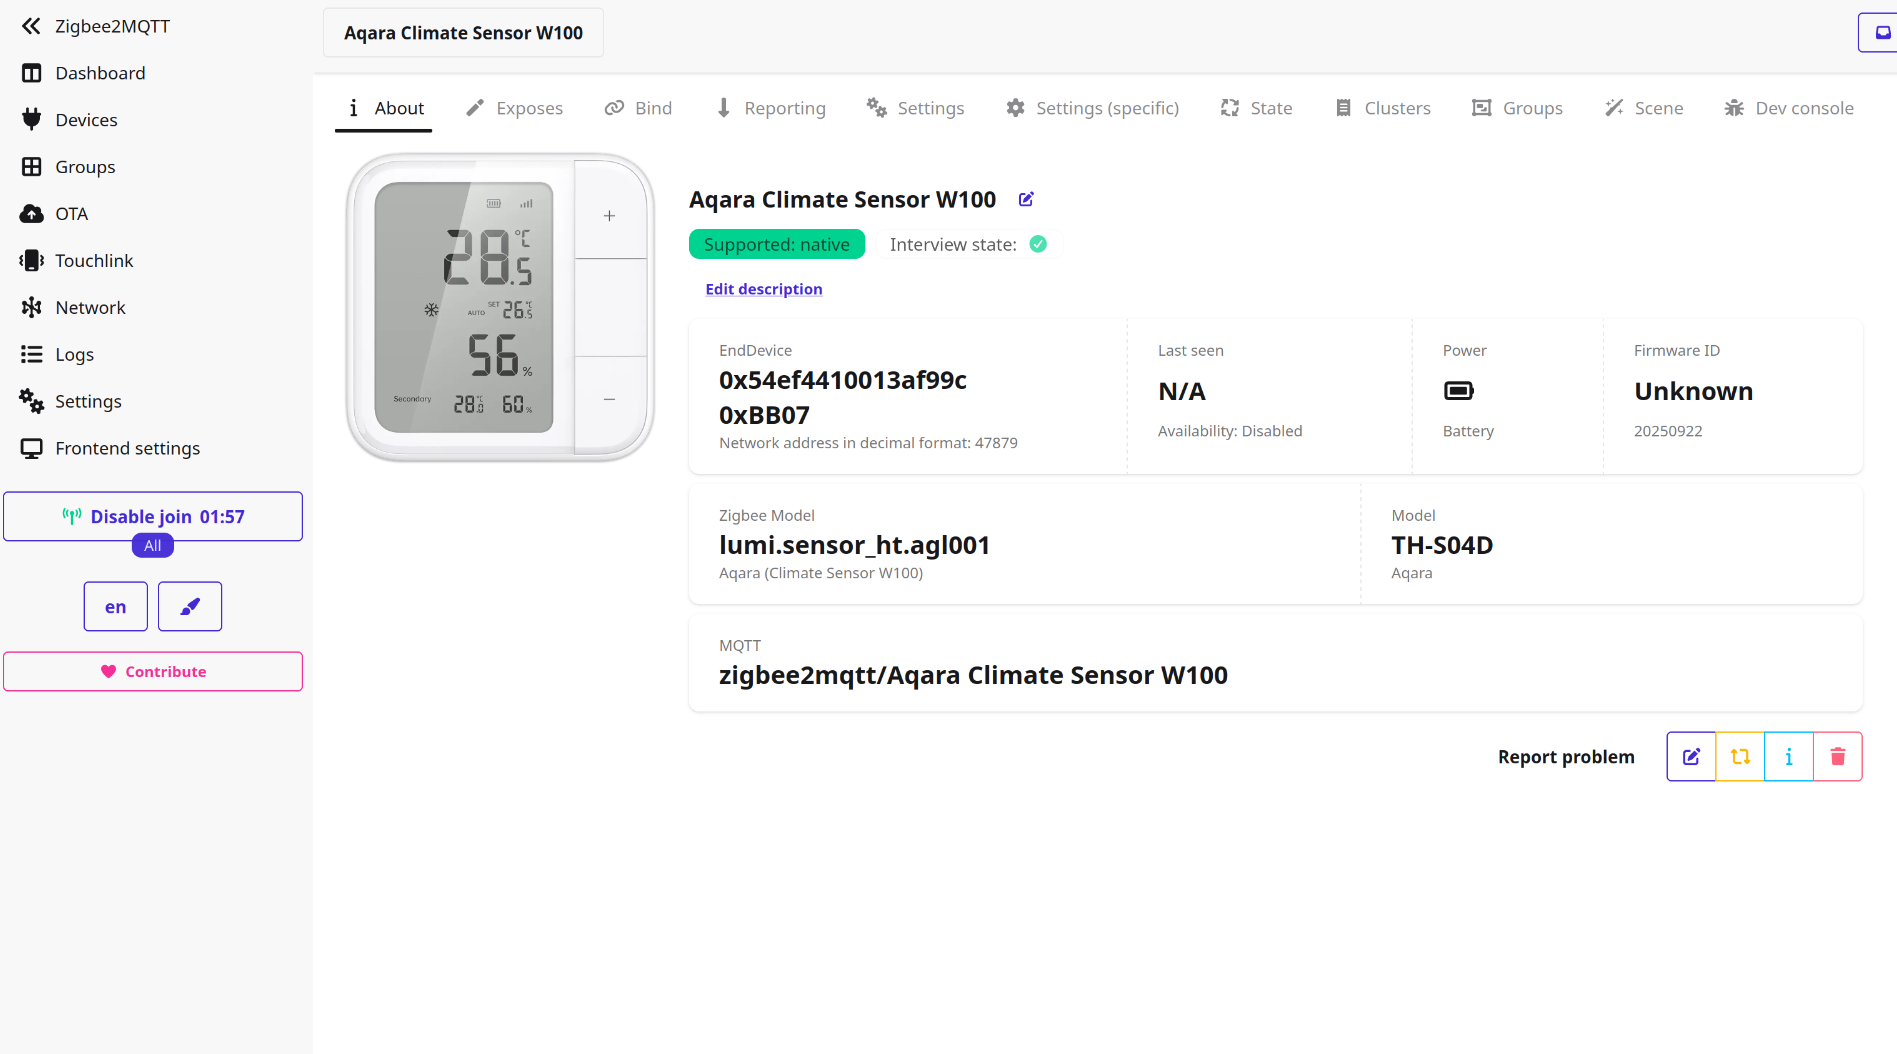
Task: Open the device Groups tab
Action: [1518, 108]
